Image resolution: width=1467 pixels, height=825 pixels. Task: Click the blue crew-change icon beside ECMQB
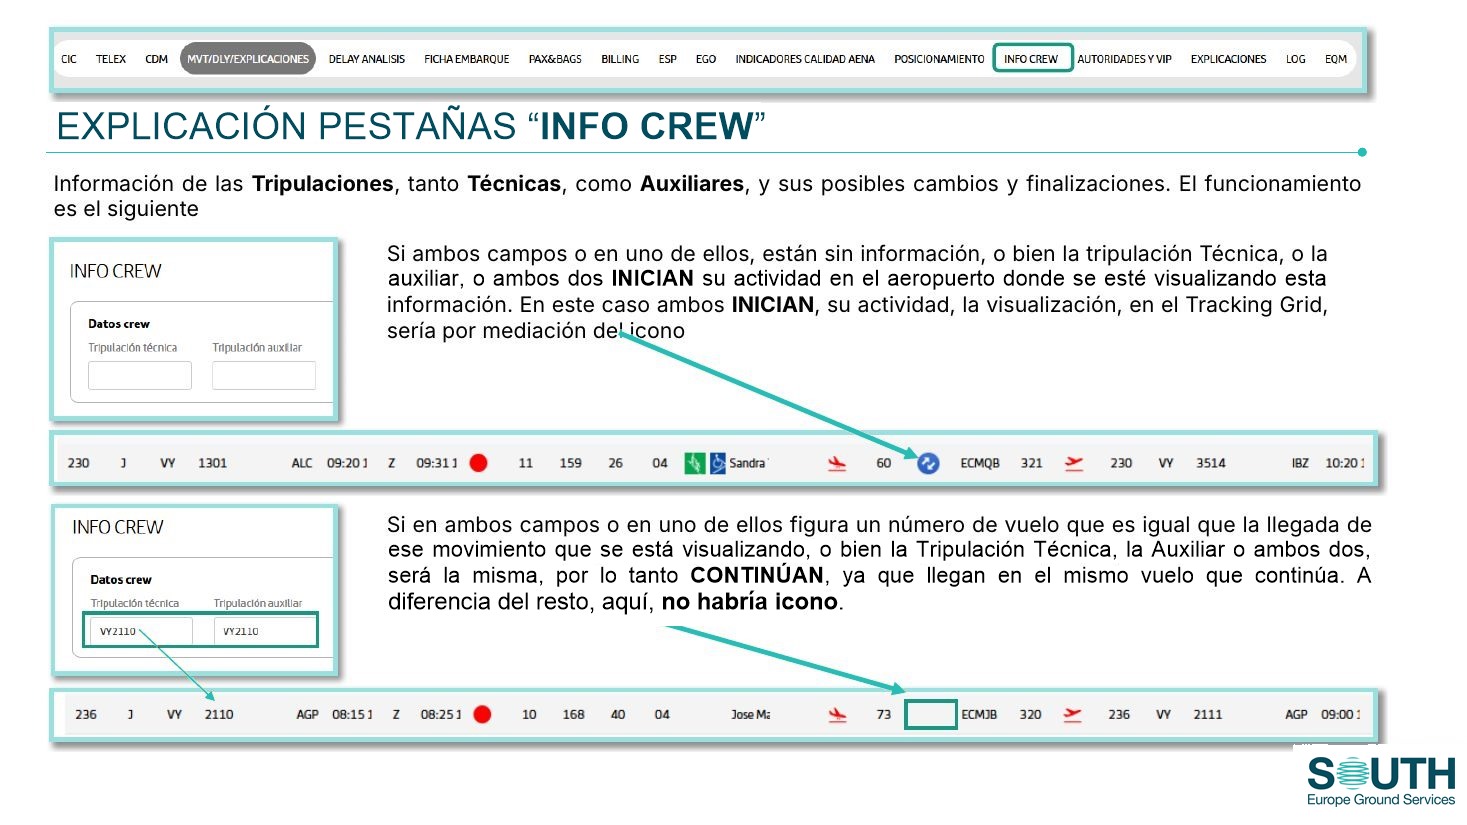pos(928,463)
